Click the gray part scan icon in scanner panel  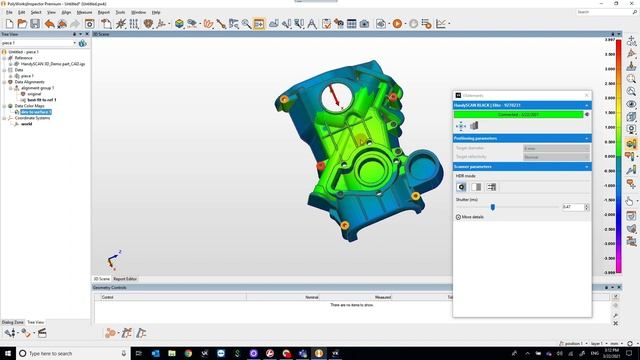(x=474, y=126)
